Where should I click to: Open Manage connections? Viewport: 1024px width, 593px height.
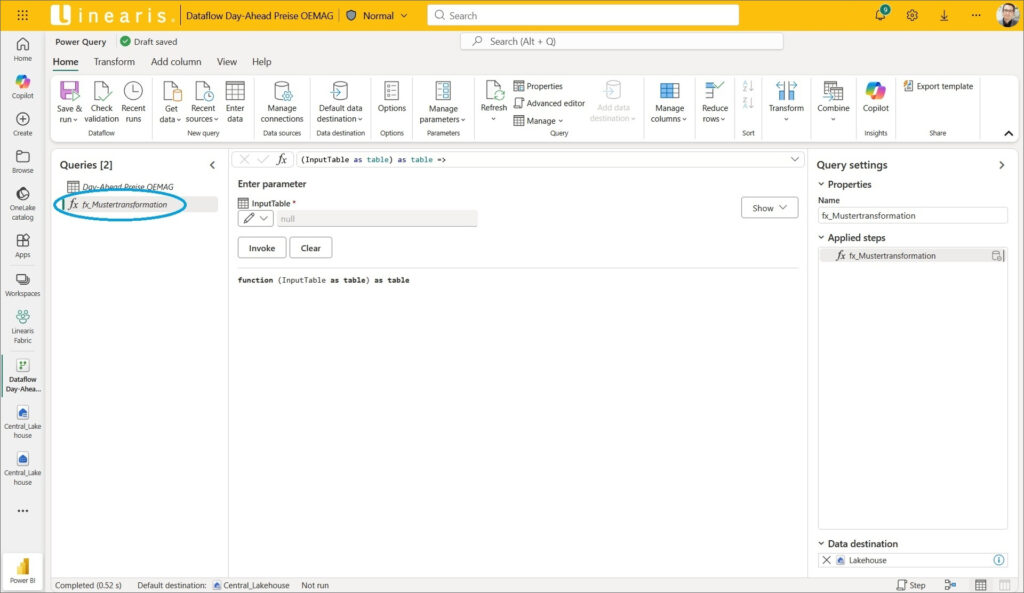[x=282, y=92]
